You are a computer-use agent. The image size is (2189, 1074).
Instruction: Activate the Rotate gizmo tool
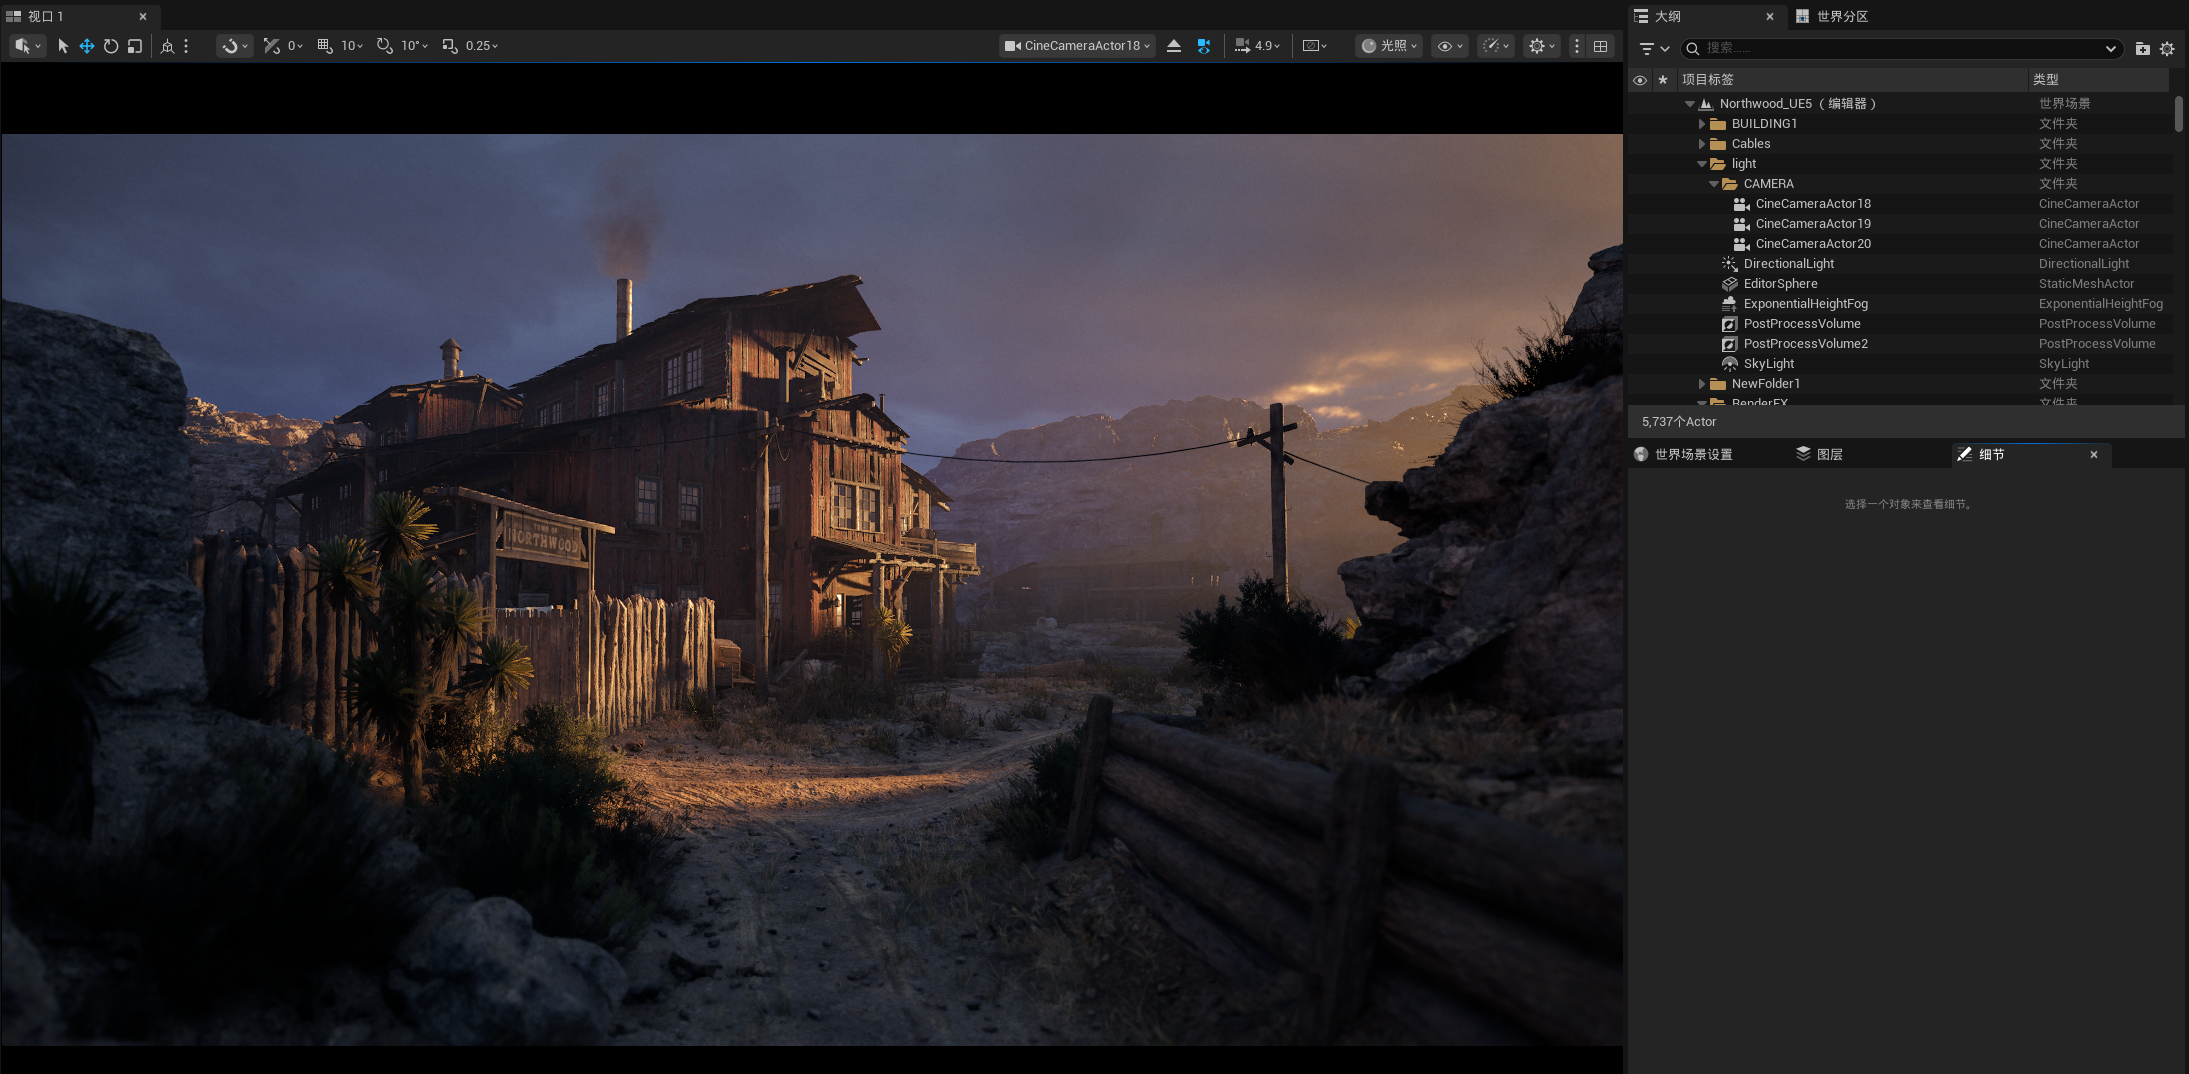pyautogui.click(x=111, y=46)
